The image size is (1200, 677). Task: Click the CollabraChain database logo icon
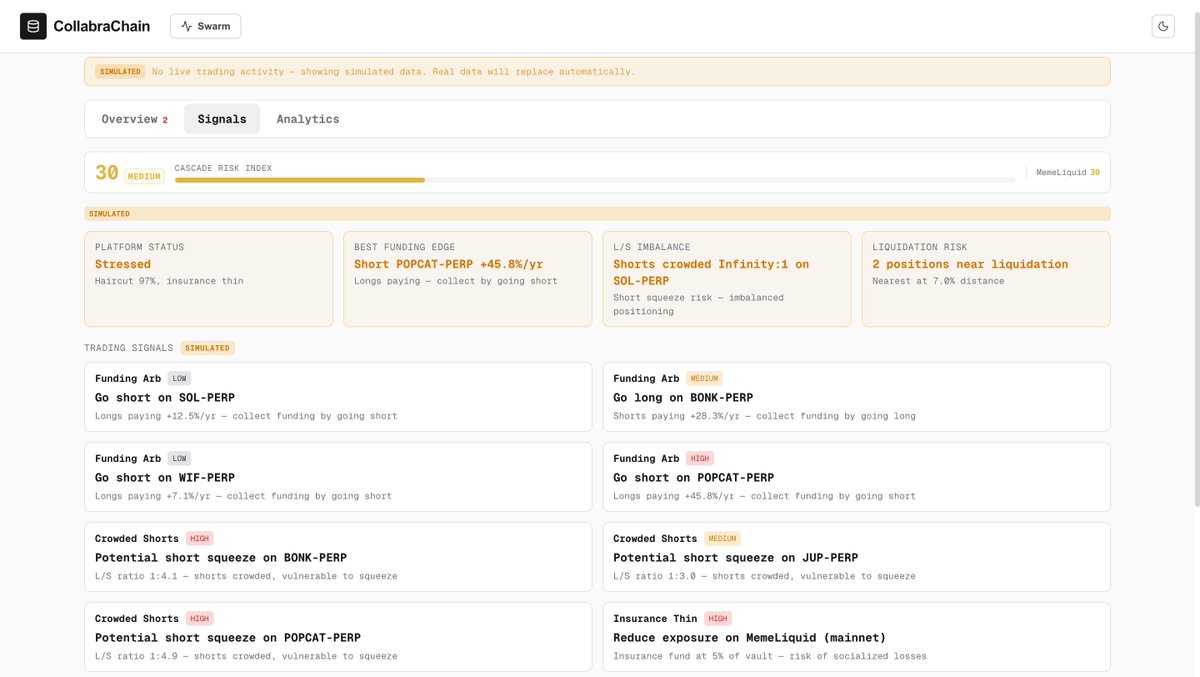click(33, 26)
